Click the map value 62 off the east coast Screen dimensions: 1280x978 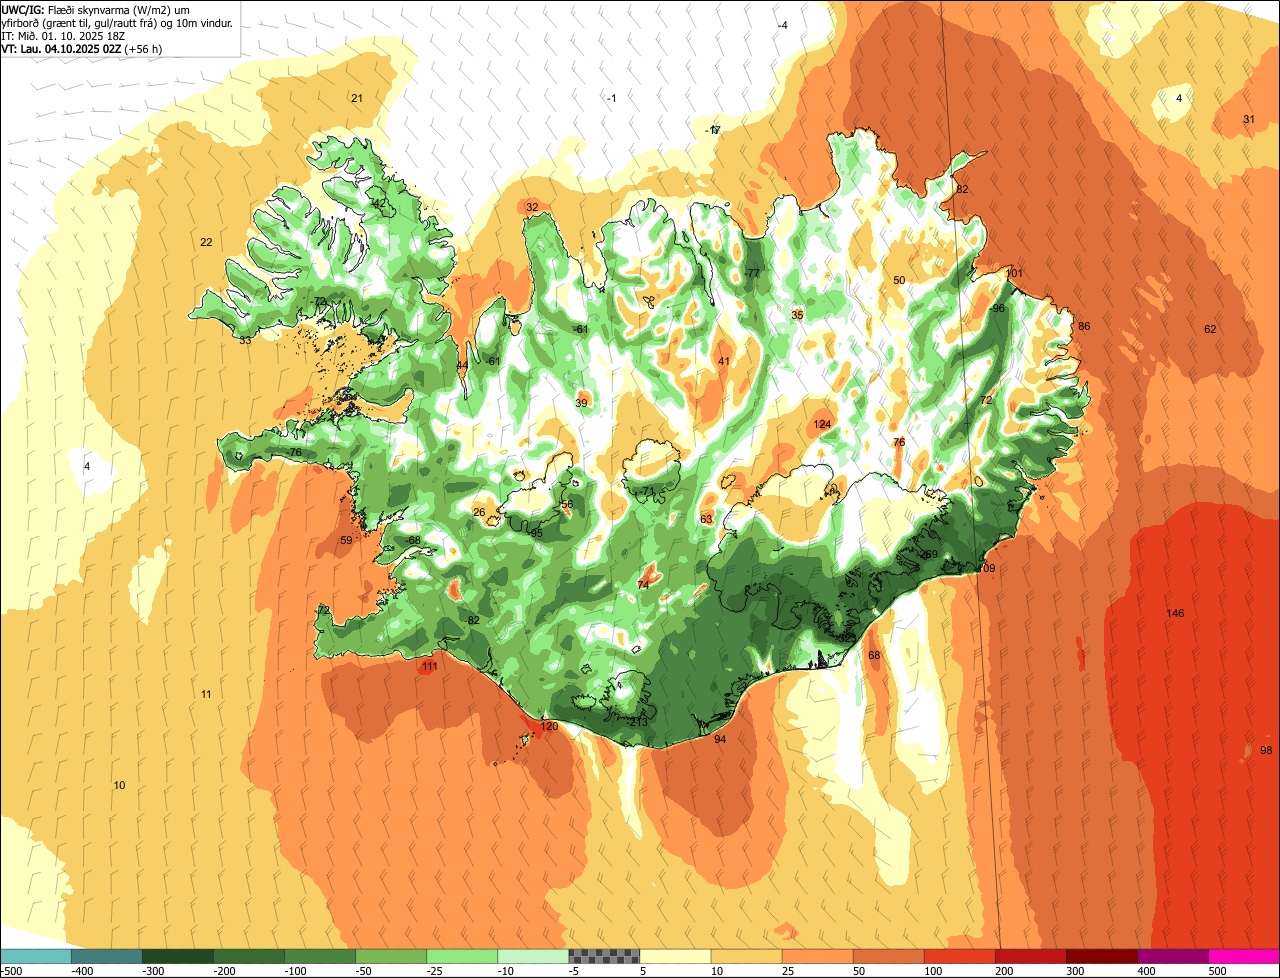coord(1210,329)
